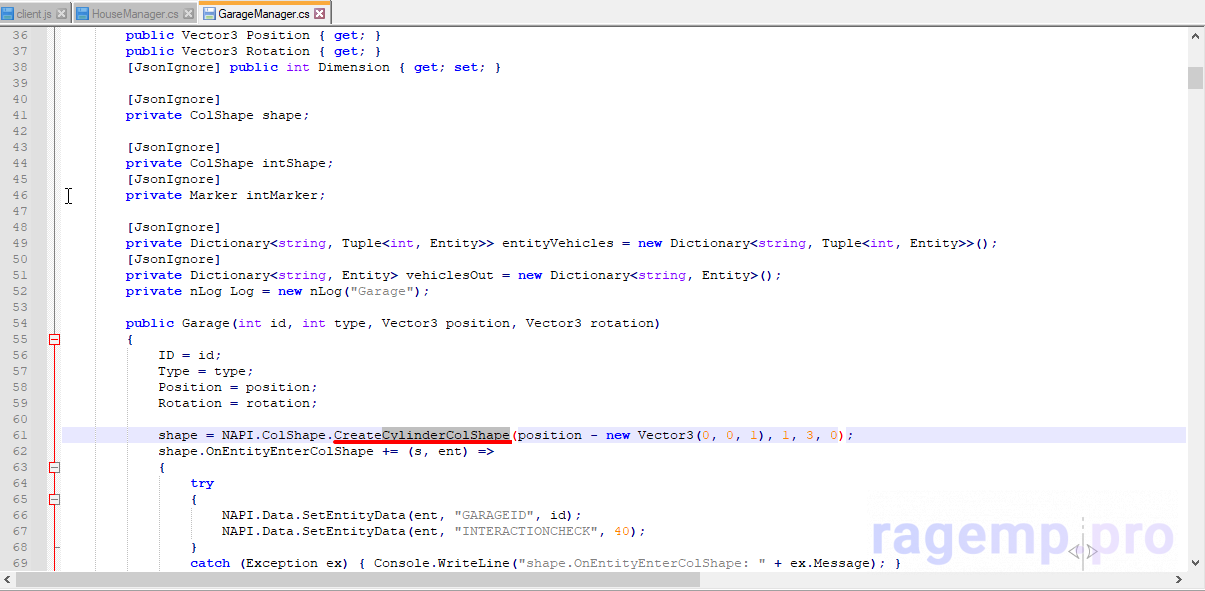Click the vertical scrollbar thumb

coord(1195,78)
